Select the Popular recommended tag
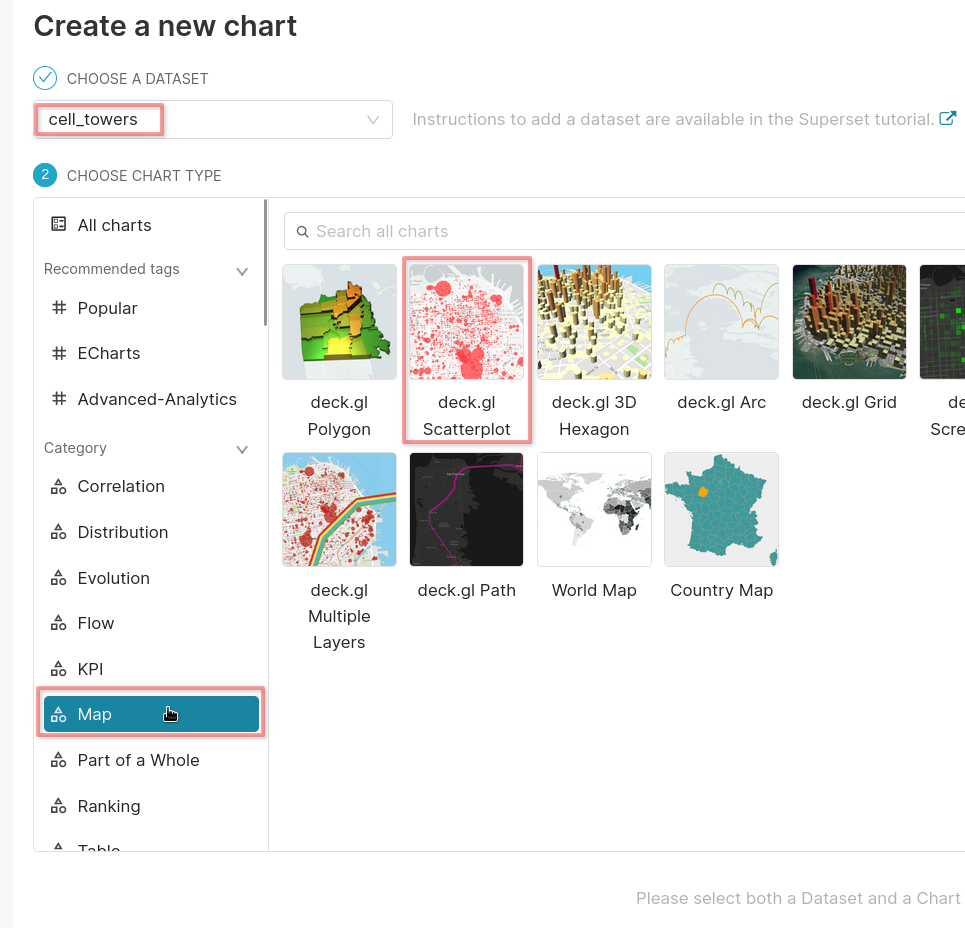 [107, 308]
